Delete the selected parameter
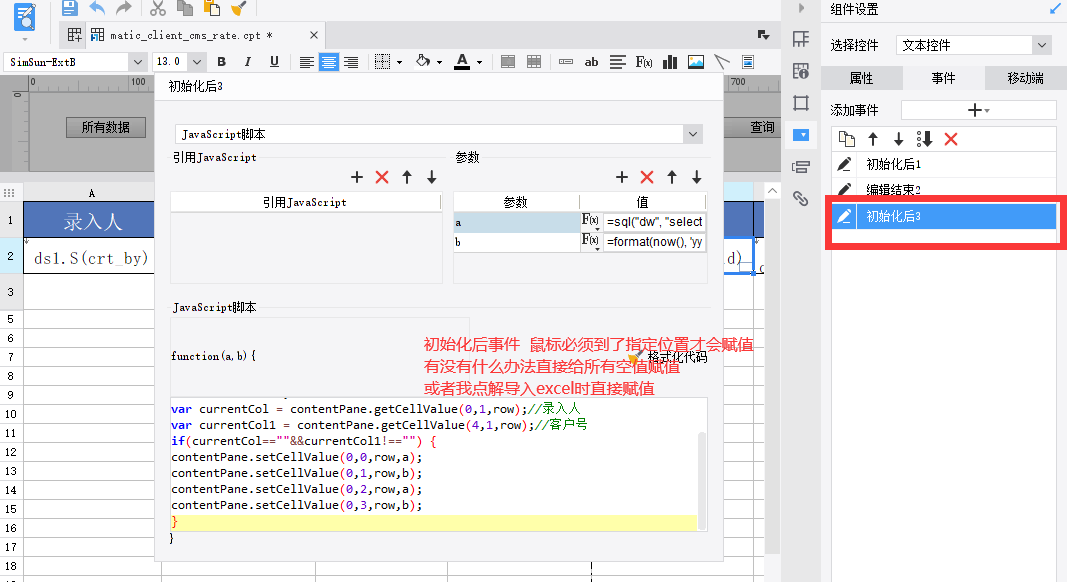The width and height of the screenshot is (1067, 582). [x=646, y=178]
